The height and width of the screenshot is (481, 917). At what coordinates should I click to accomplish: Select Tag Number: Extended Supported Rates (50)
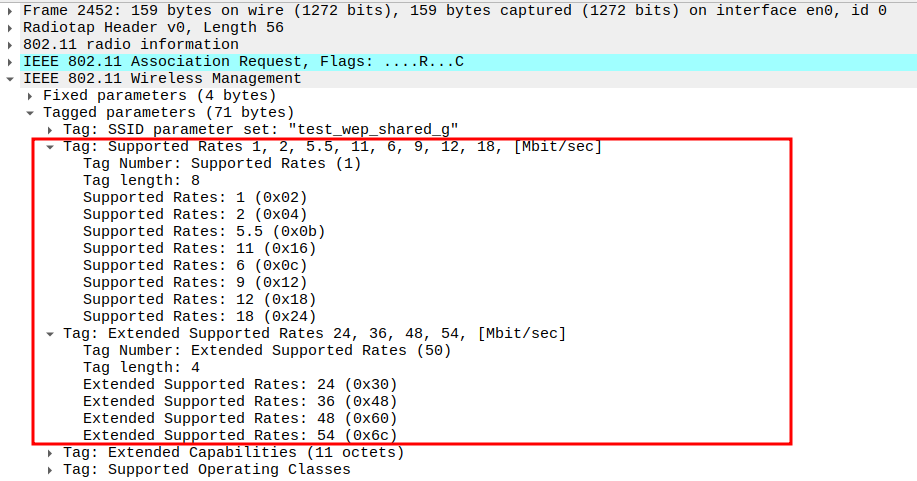coord(267,351)
